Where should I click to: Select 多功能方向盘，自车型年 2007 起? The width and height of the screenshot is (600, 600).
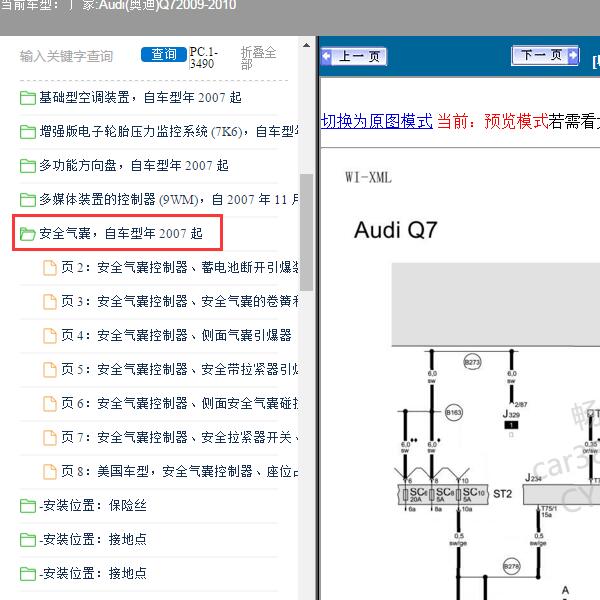coord(134,165)
